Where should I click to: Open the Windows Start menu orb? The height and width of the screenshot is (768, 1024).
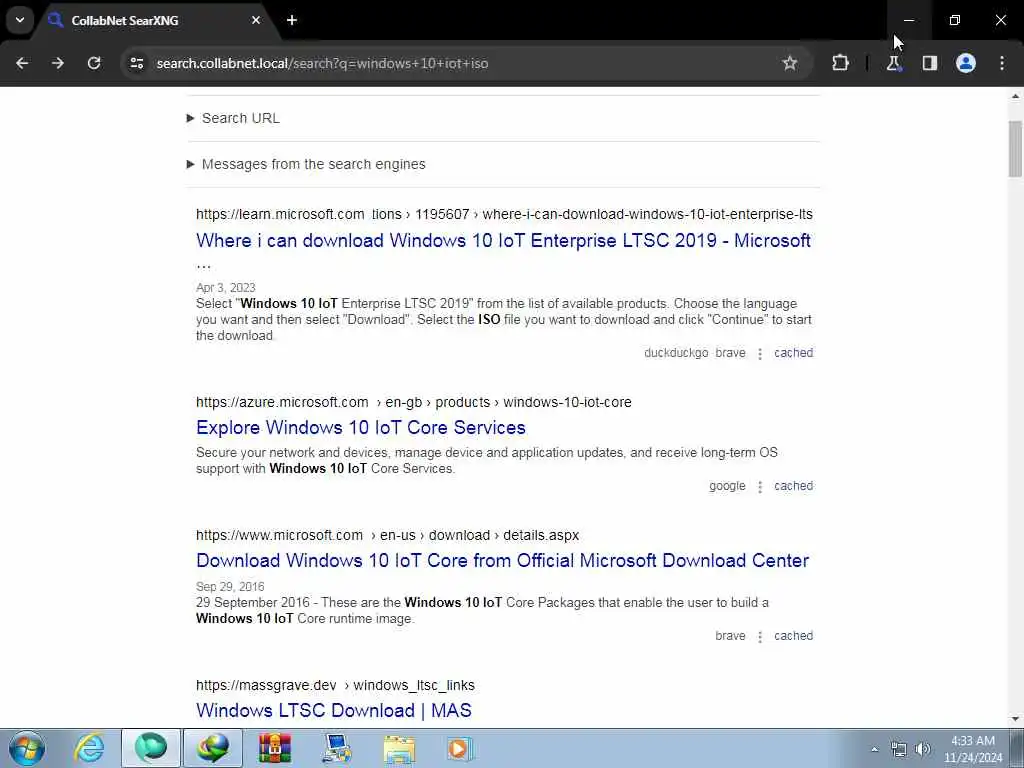tap(27, 748)
